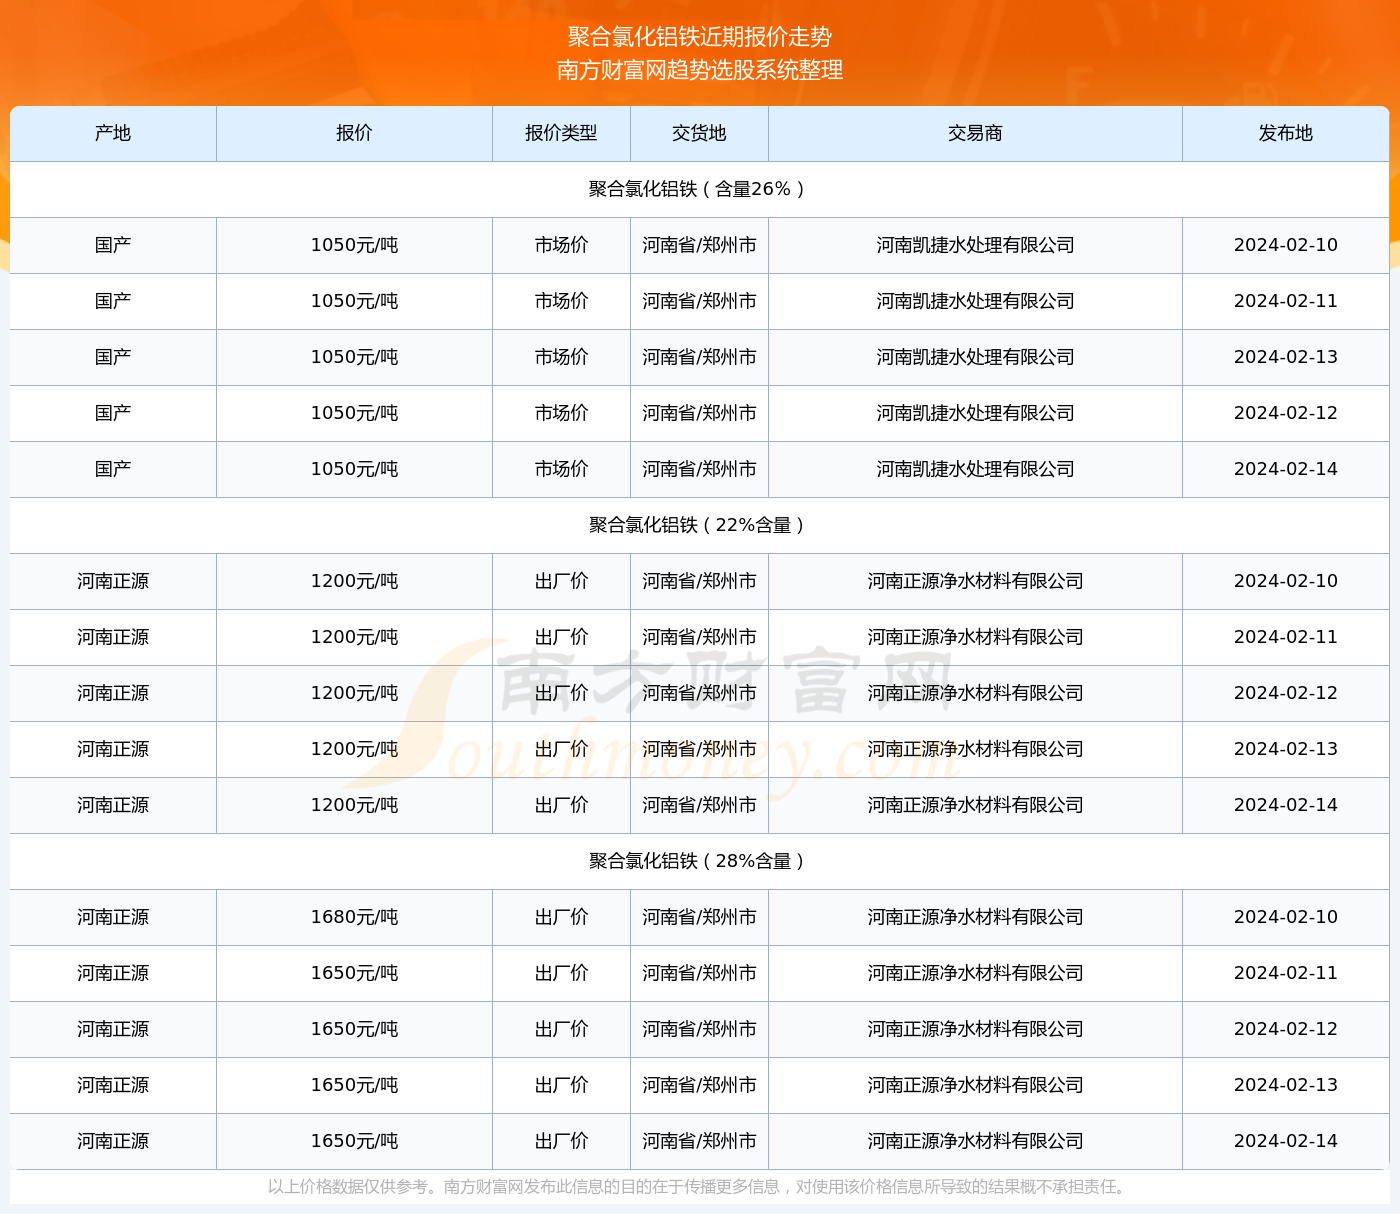
Task: Click 出厂价 in the 1680元/吨 row
Action: coord(561,917)
